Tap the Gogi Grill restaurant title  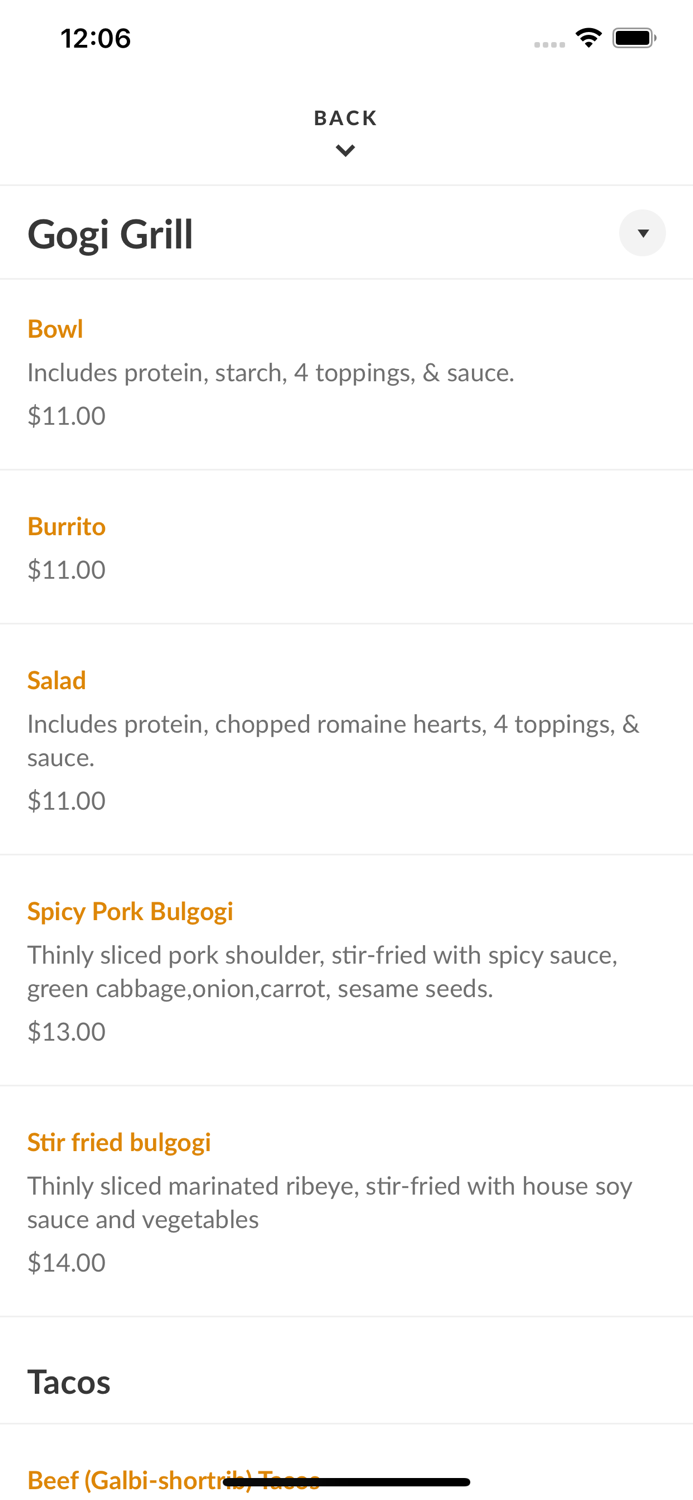tap(110, 232)
